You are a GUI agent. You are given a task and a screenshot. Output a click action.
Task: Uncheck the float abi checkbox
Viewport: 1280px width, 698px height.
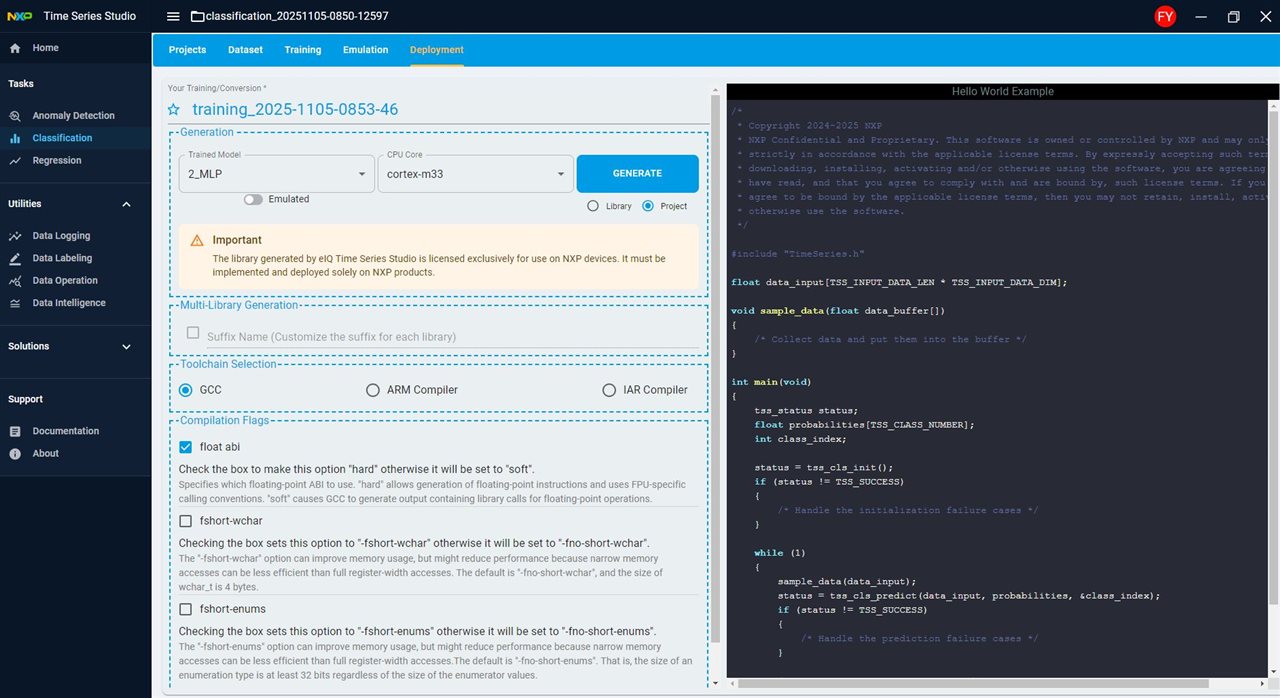click(x=186, y=447)
